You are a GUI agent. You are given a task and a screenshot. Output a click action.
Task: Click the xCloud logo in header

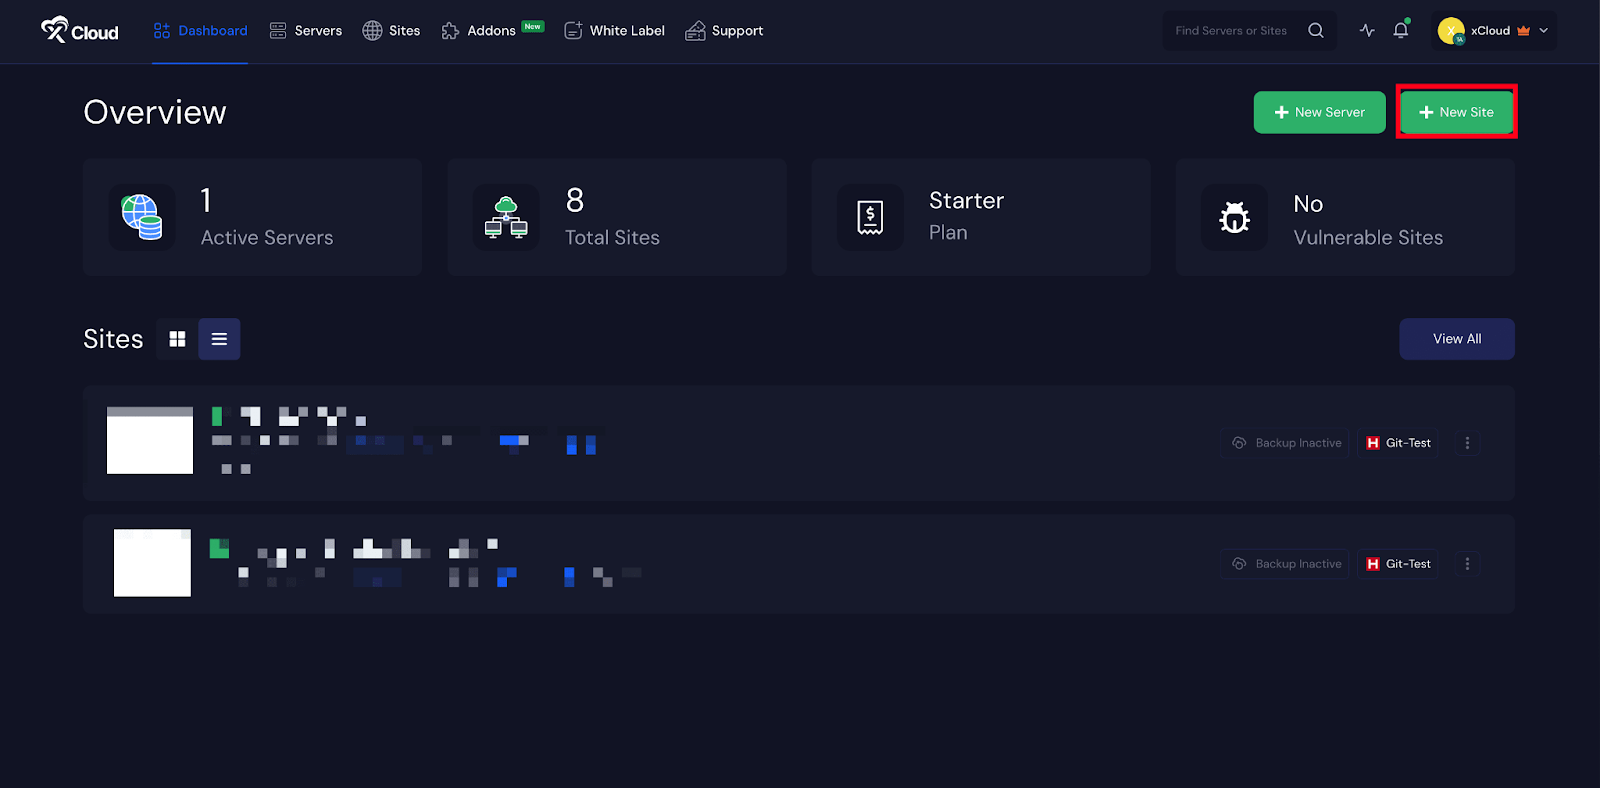click(x=80, y=31)
